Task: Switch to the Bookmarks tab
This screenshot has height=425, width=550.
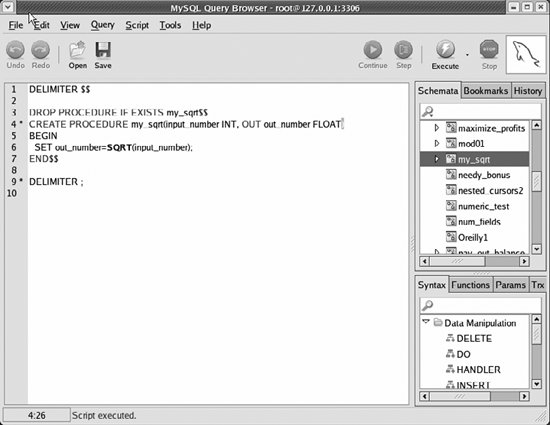Action: [486, 91]
